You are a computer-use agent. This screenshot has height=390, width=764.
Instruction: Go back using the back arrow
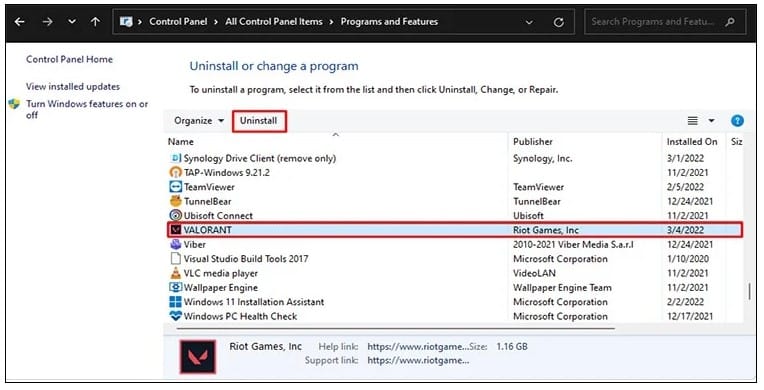(19, 22)
